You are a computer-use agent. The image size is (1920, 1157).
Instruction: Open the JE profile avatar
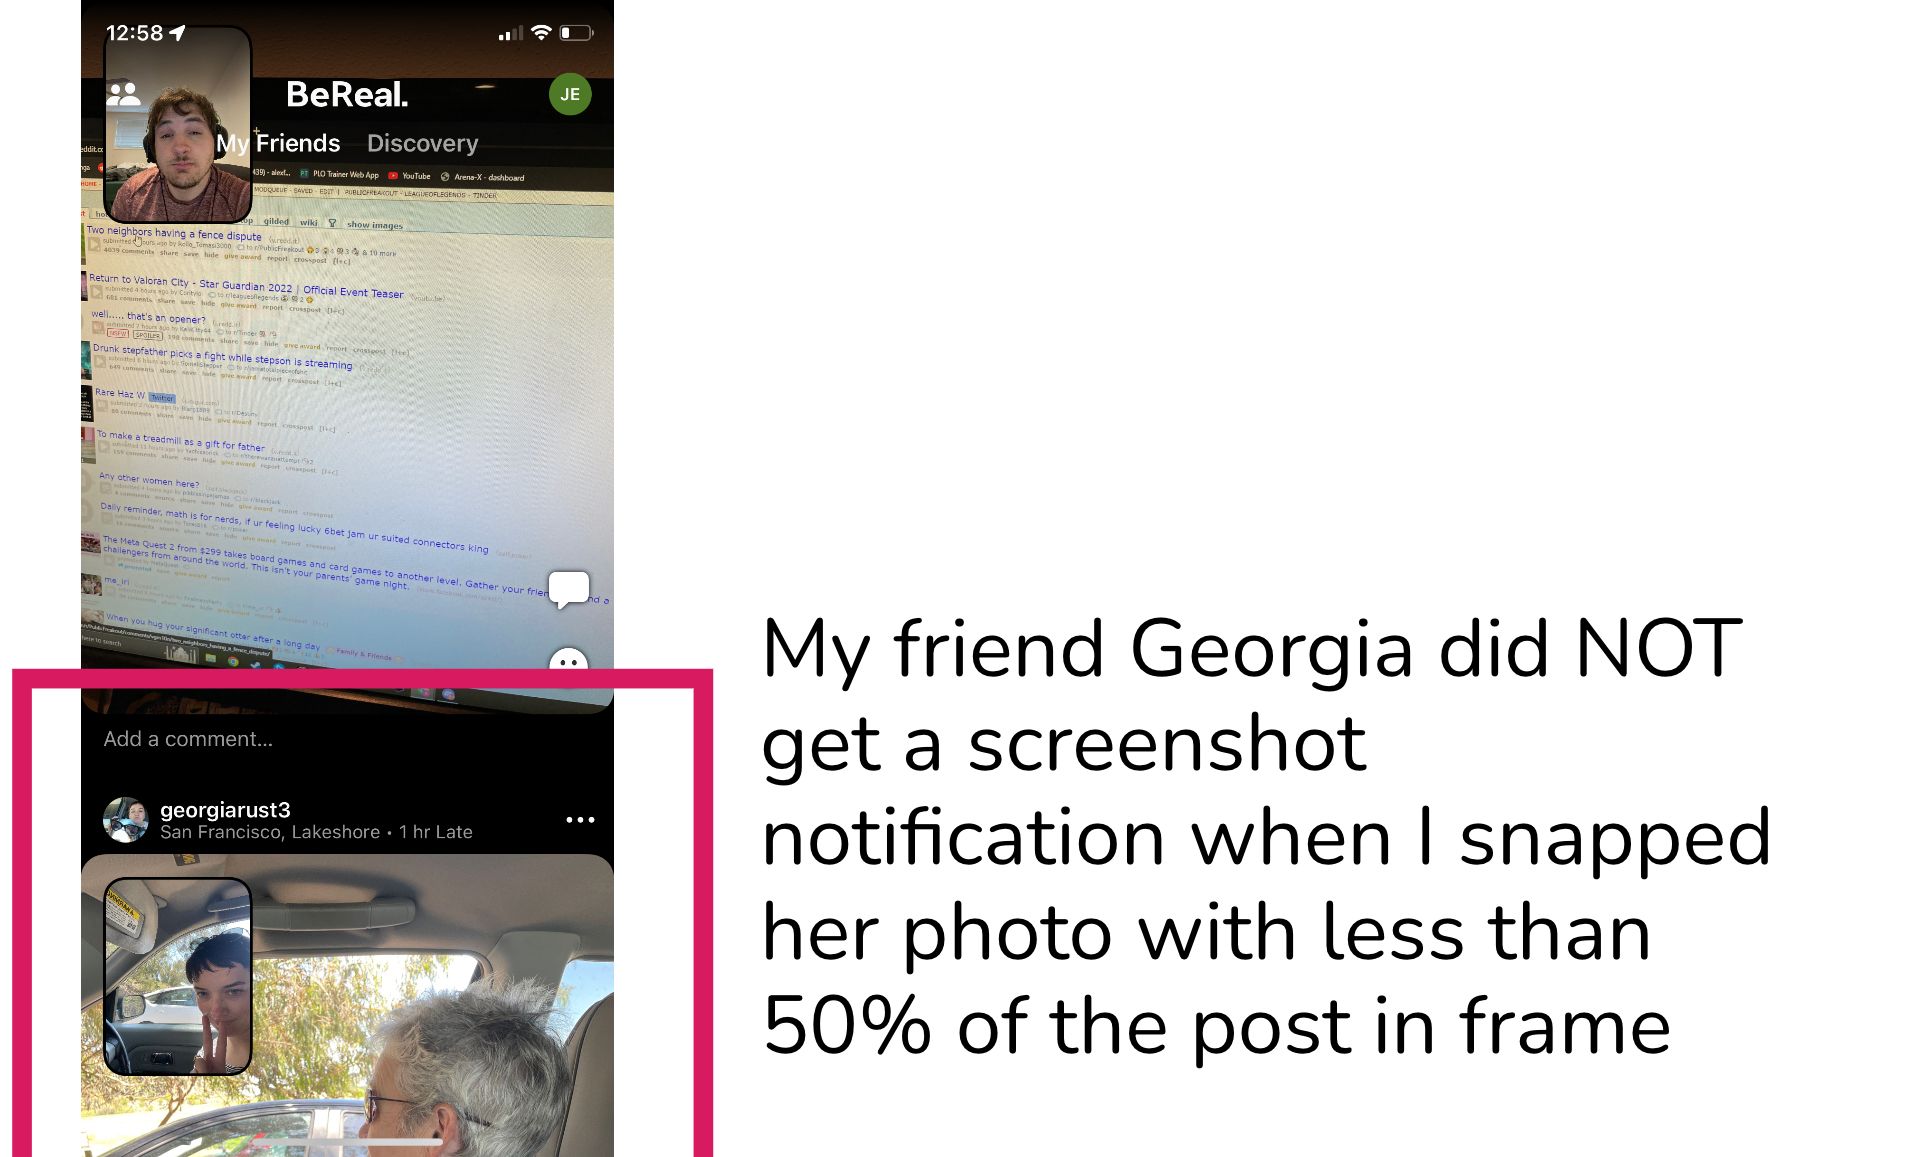coord(570,94)
